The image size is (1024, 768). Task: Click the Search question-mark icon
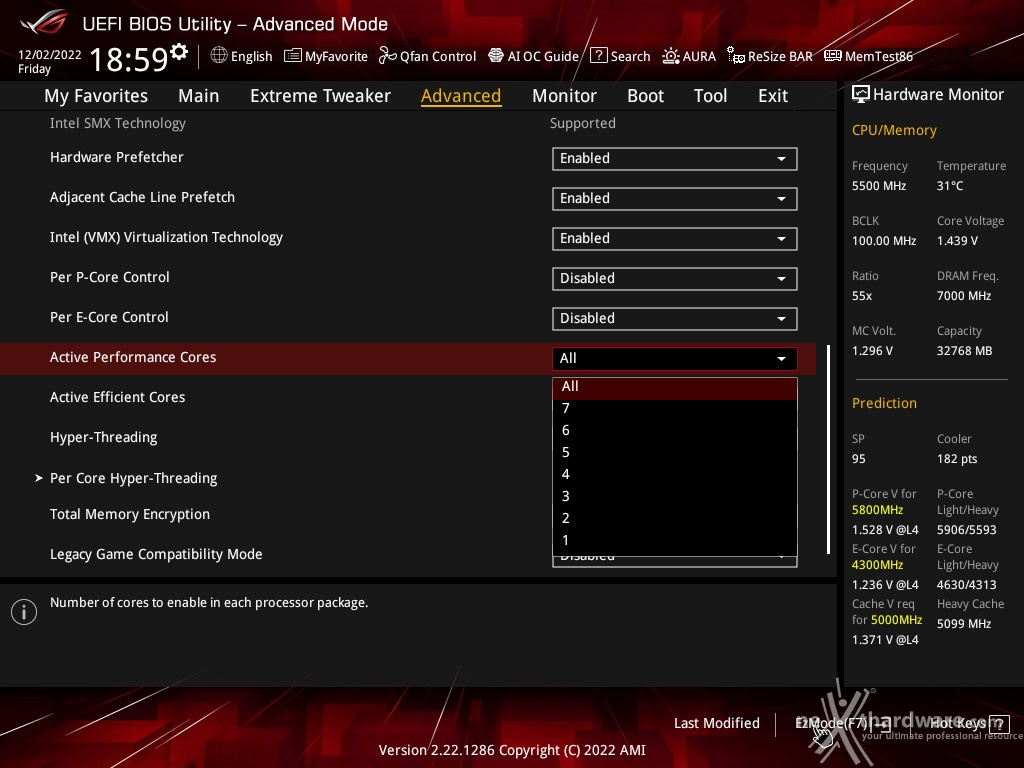point(598,56)
